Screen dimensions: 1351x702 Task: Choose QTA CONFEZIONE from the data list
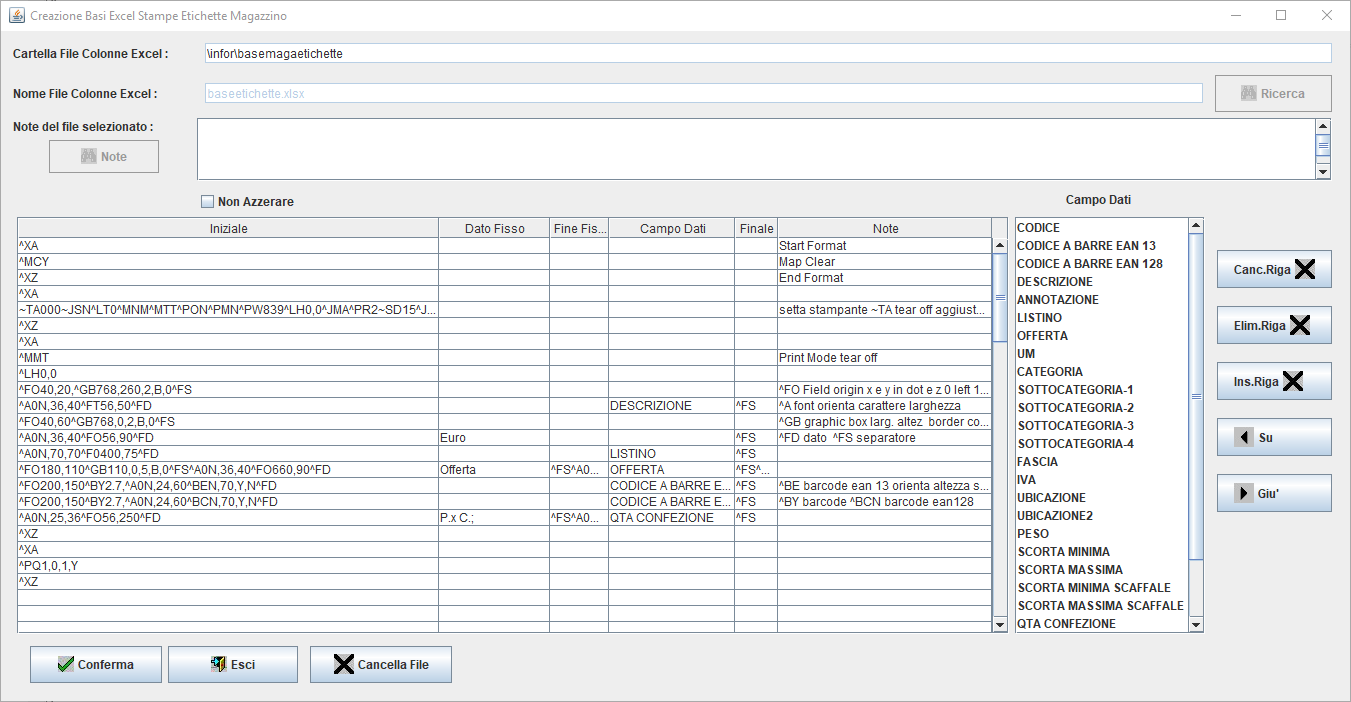tap(1066, 624)
